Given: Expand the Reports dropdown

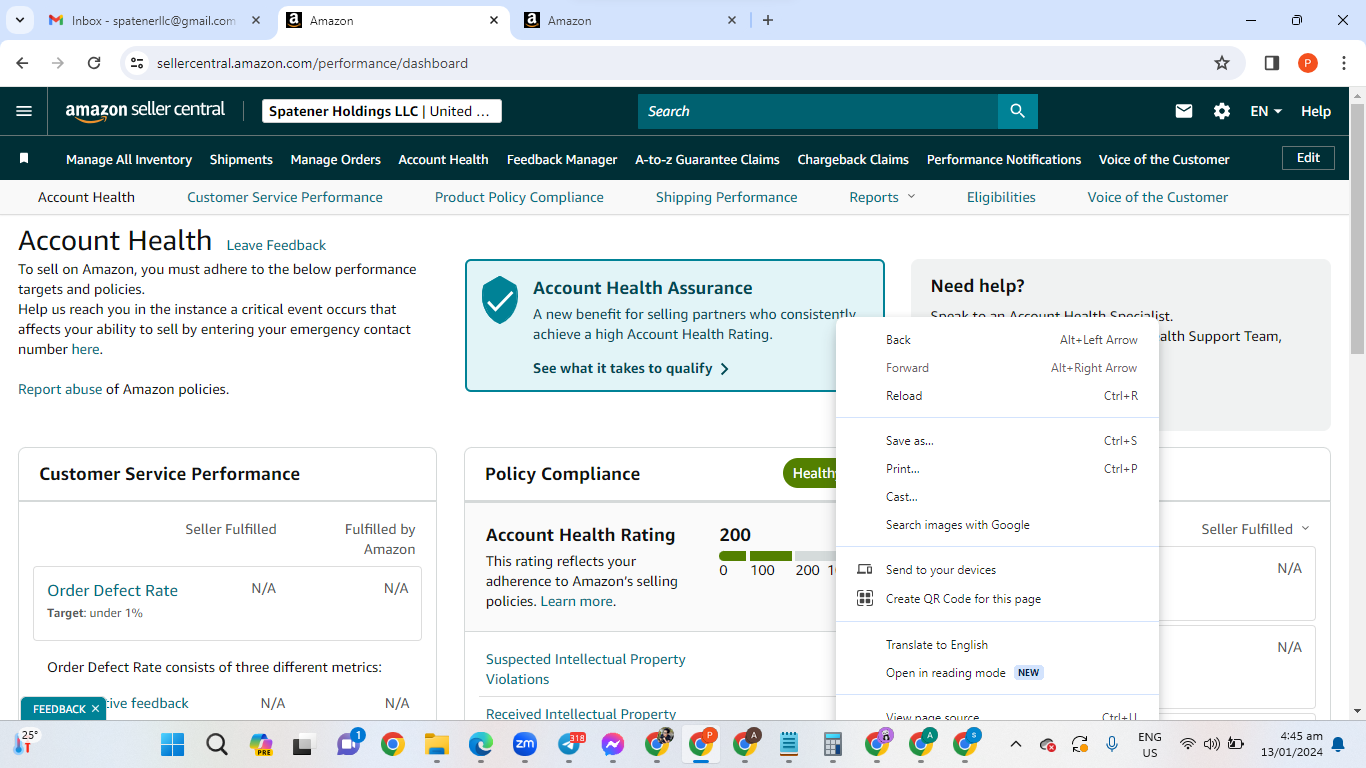Looking at the screenshot, I should coord(882,197).
